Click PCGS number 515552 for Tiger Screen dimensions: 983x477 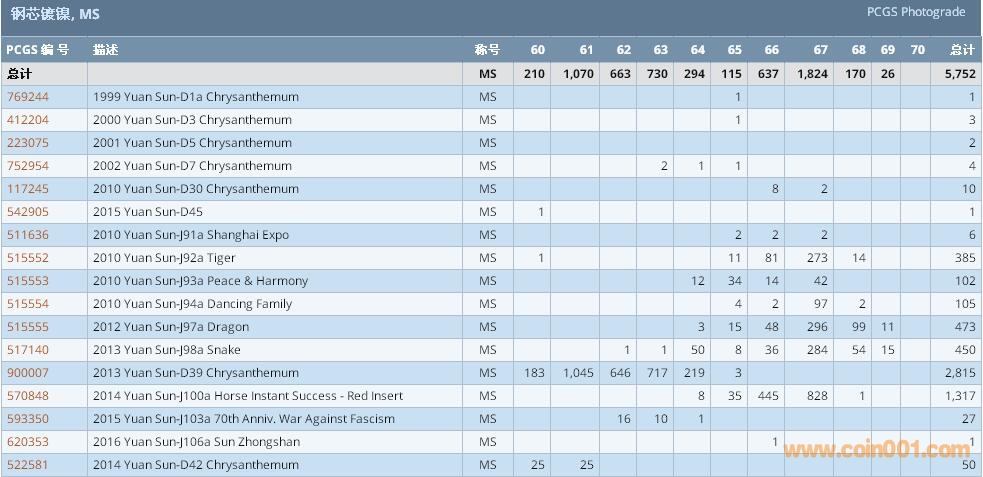tap(28, 258)
